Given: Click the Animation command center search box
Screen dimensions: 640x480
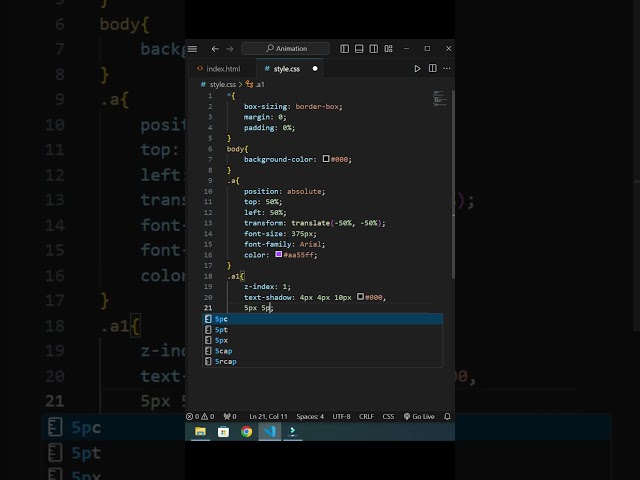Looking at the screenshot, I should (x=285, y=49).
